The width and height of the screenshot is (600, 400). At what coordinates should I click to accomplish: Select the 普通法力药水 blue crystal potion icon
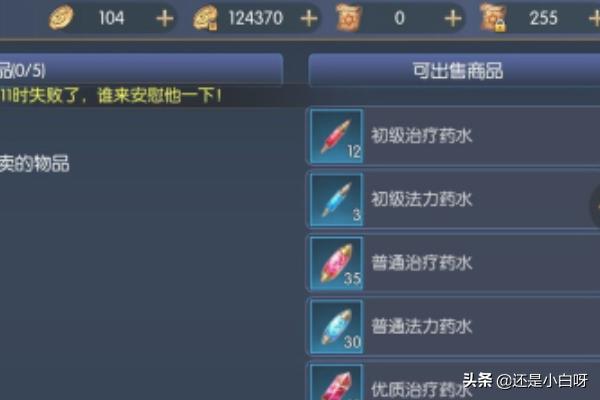tap(337, 327)
